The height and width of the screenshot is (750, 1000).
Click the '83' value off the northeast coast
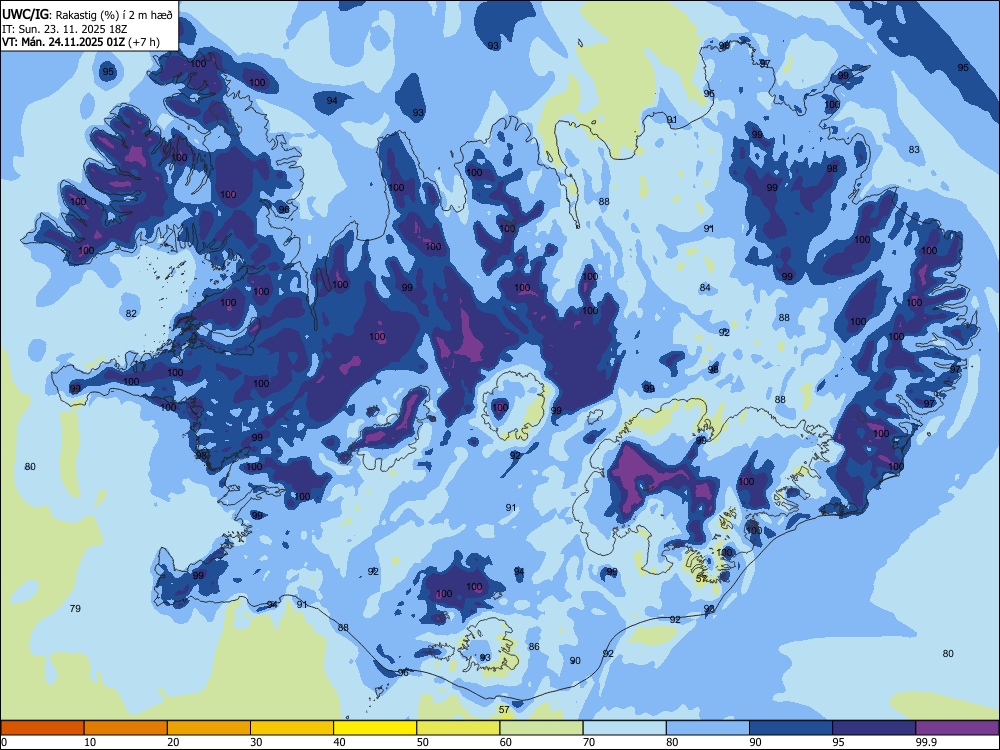(915, 149)
